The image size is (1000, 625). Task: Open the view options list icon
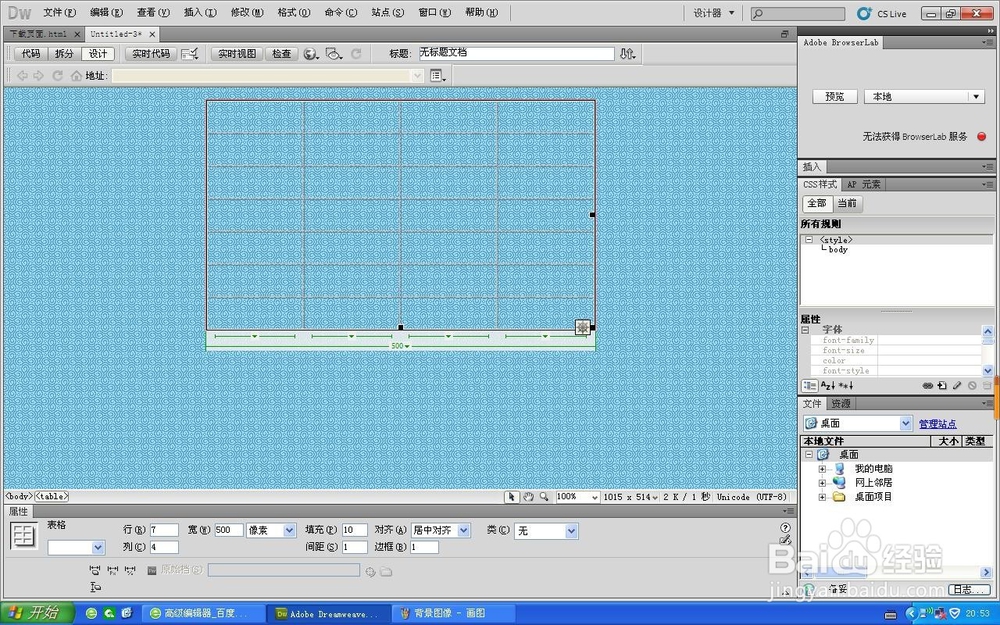(x=438, y=76)
